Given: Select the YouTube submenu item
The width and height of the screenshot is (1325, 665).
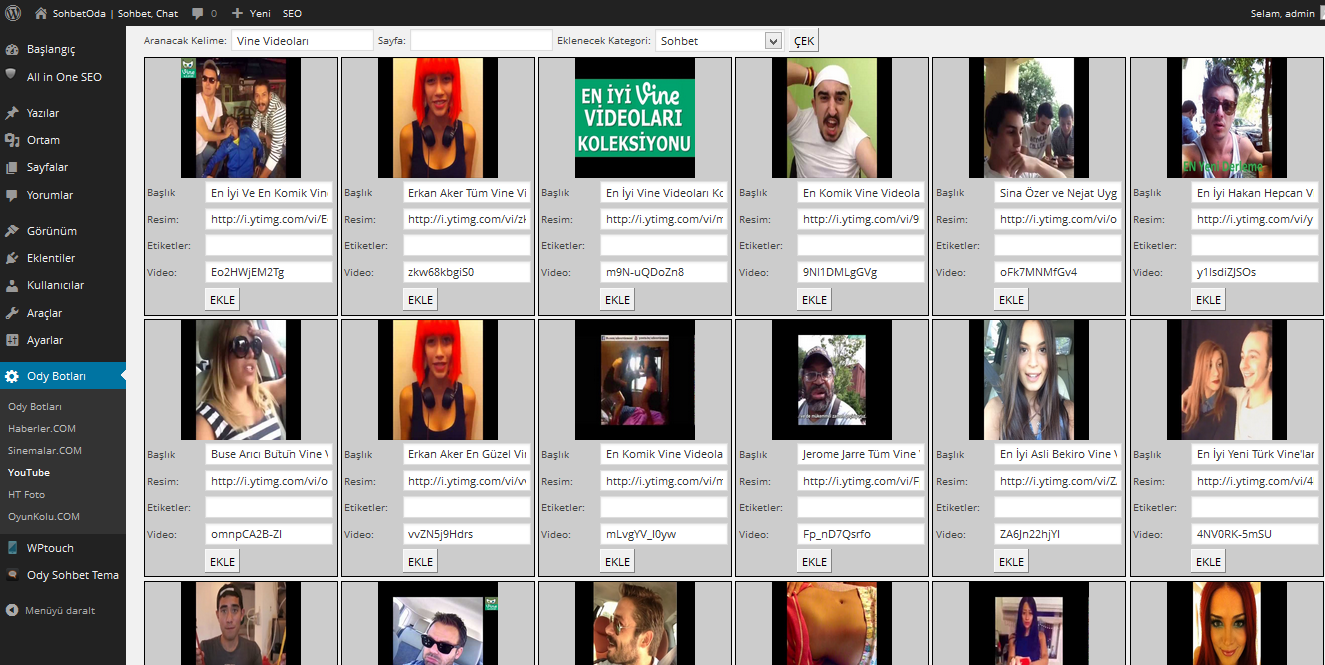Looking at the screenshot, I should coord(29,472).
